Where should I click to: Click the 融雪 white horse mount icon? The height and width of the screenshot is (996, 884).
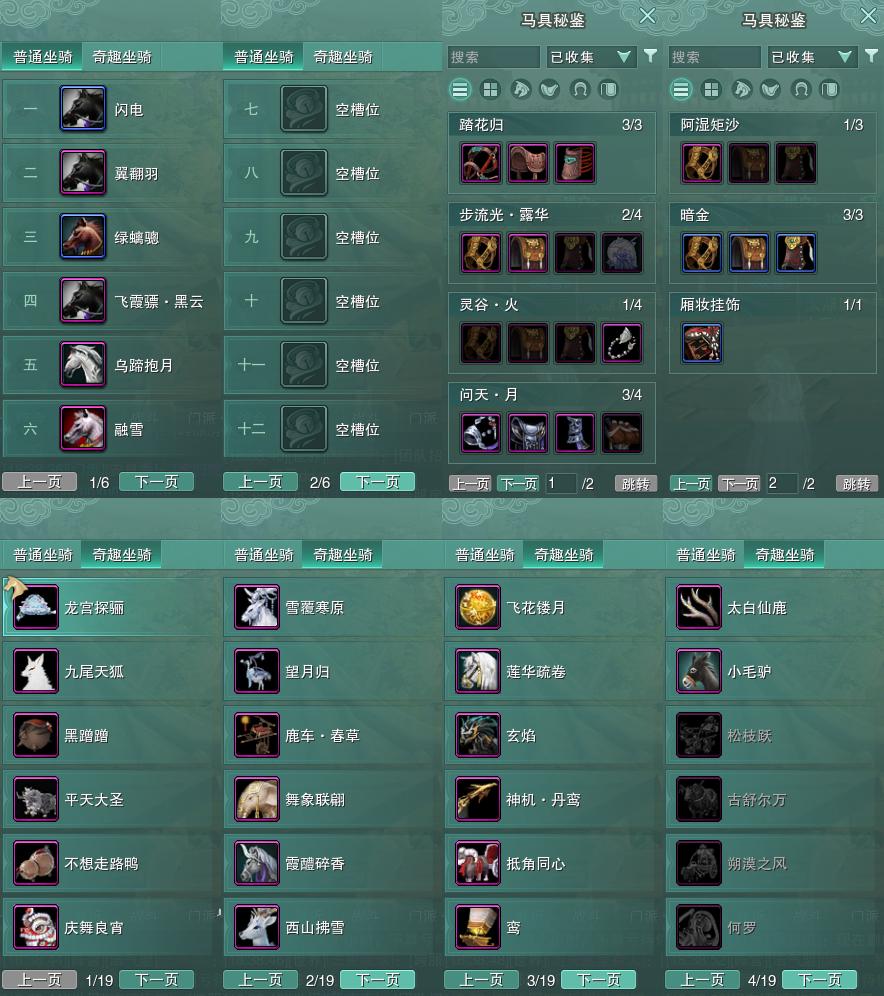pyautogui.click(x=83, y=429)
